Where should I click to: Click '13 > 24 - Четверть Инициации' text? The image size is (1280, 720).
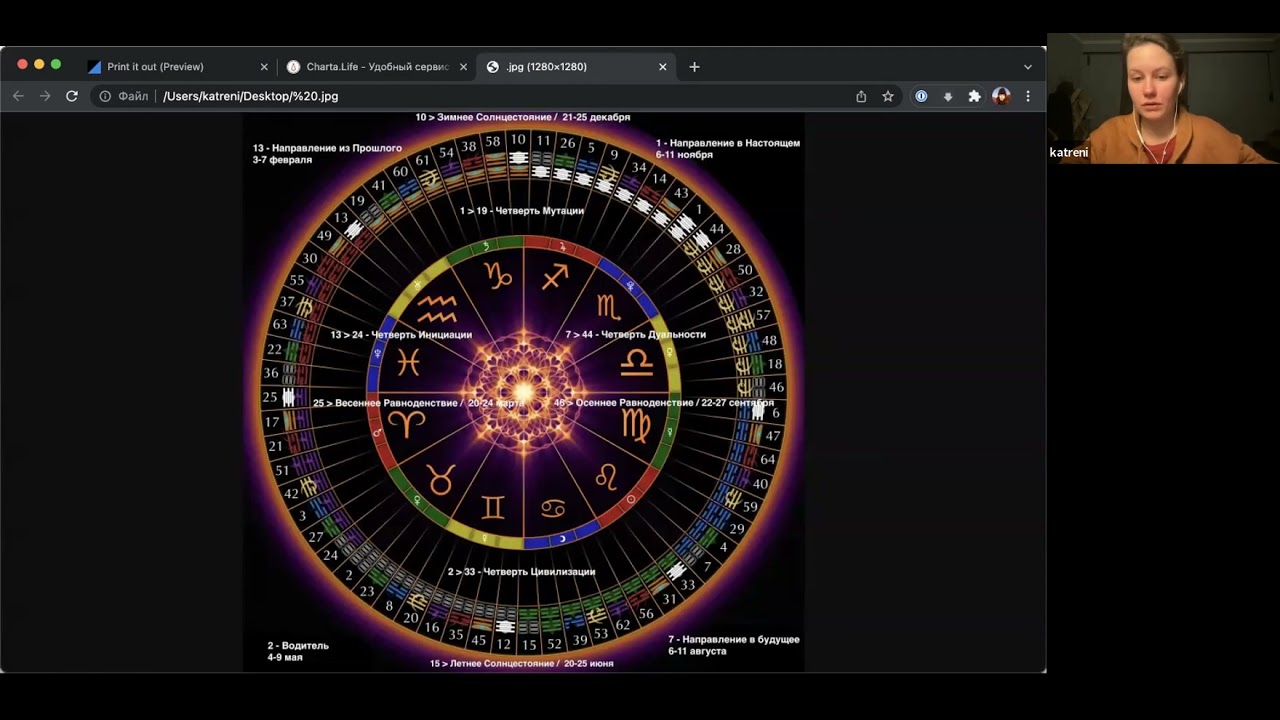click(401, 335)
